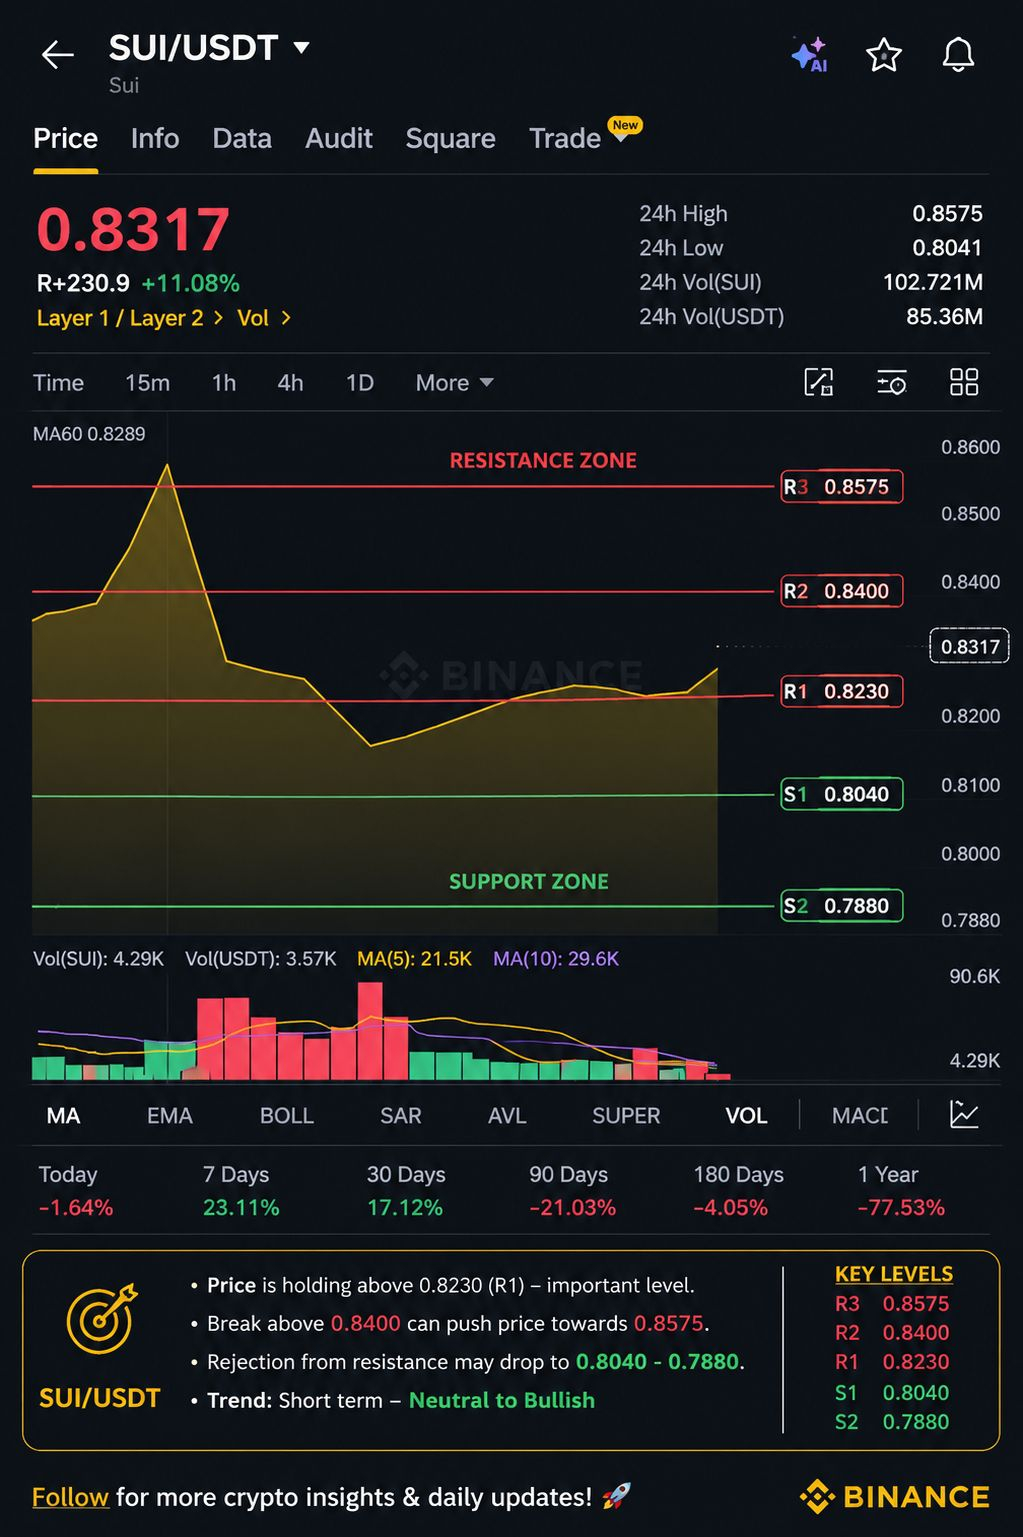Switch to the Square tab

[450, 139]
